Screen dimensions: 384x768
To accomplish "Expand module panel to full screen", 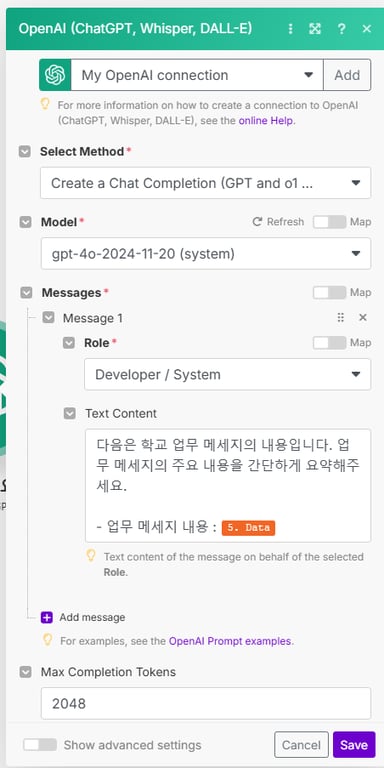I will pyautogui.click(x=314, y=29).
